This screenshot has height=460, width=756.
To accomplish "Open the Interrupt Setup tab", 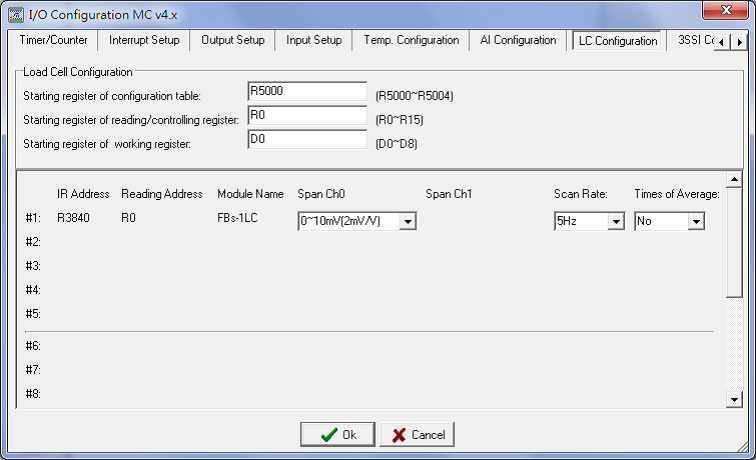I will point(144,41).
